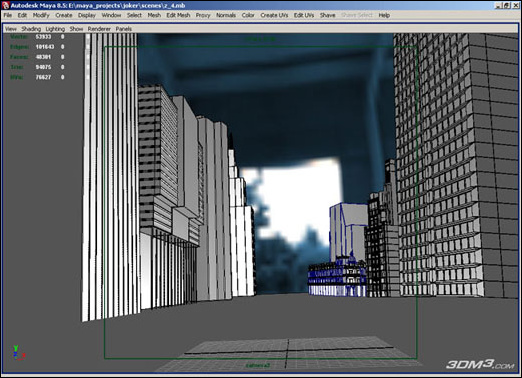522x378 pixels.
Task: Open the File menu
Action: [x=8, y=15]
